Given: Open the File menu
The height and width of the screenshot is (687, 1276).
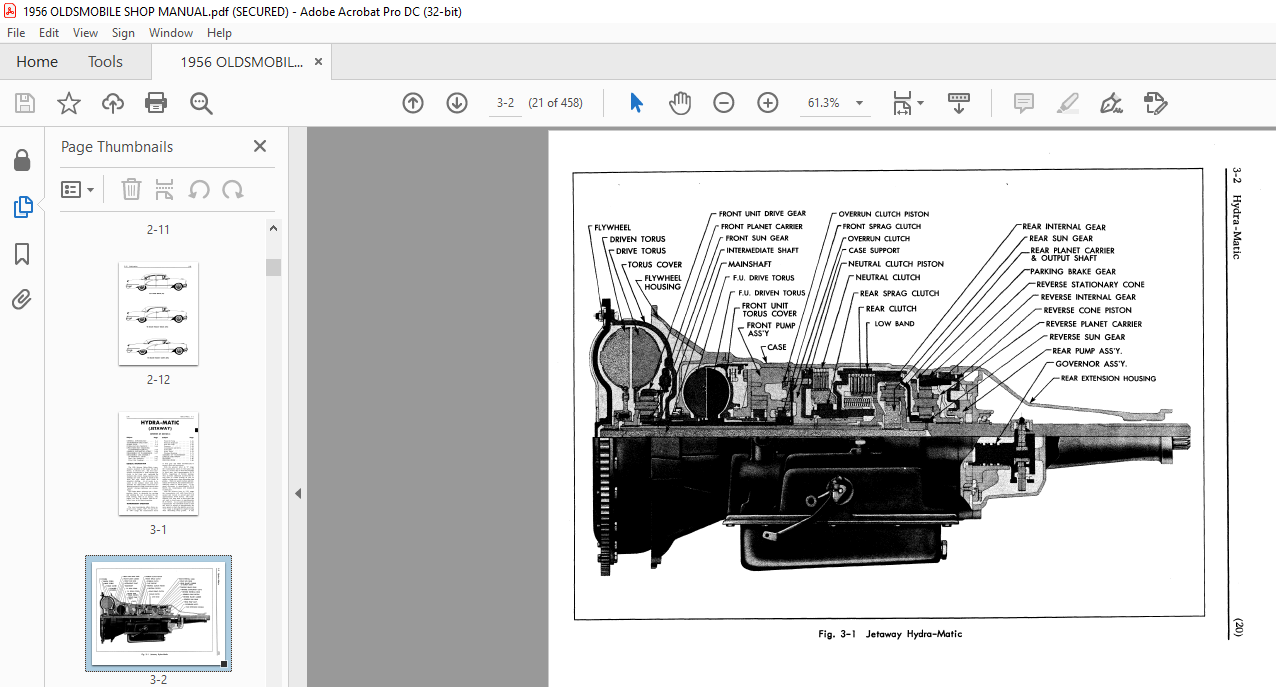Looking at the screenshot, I should pyautogui.click(x=16, y=33).
